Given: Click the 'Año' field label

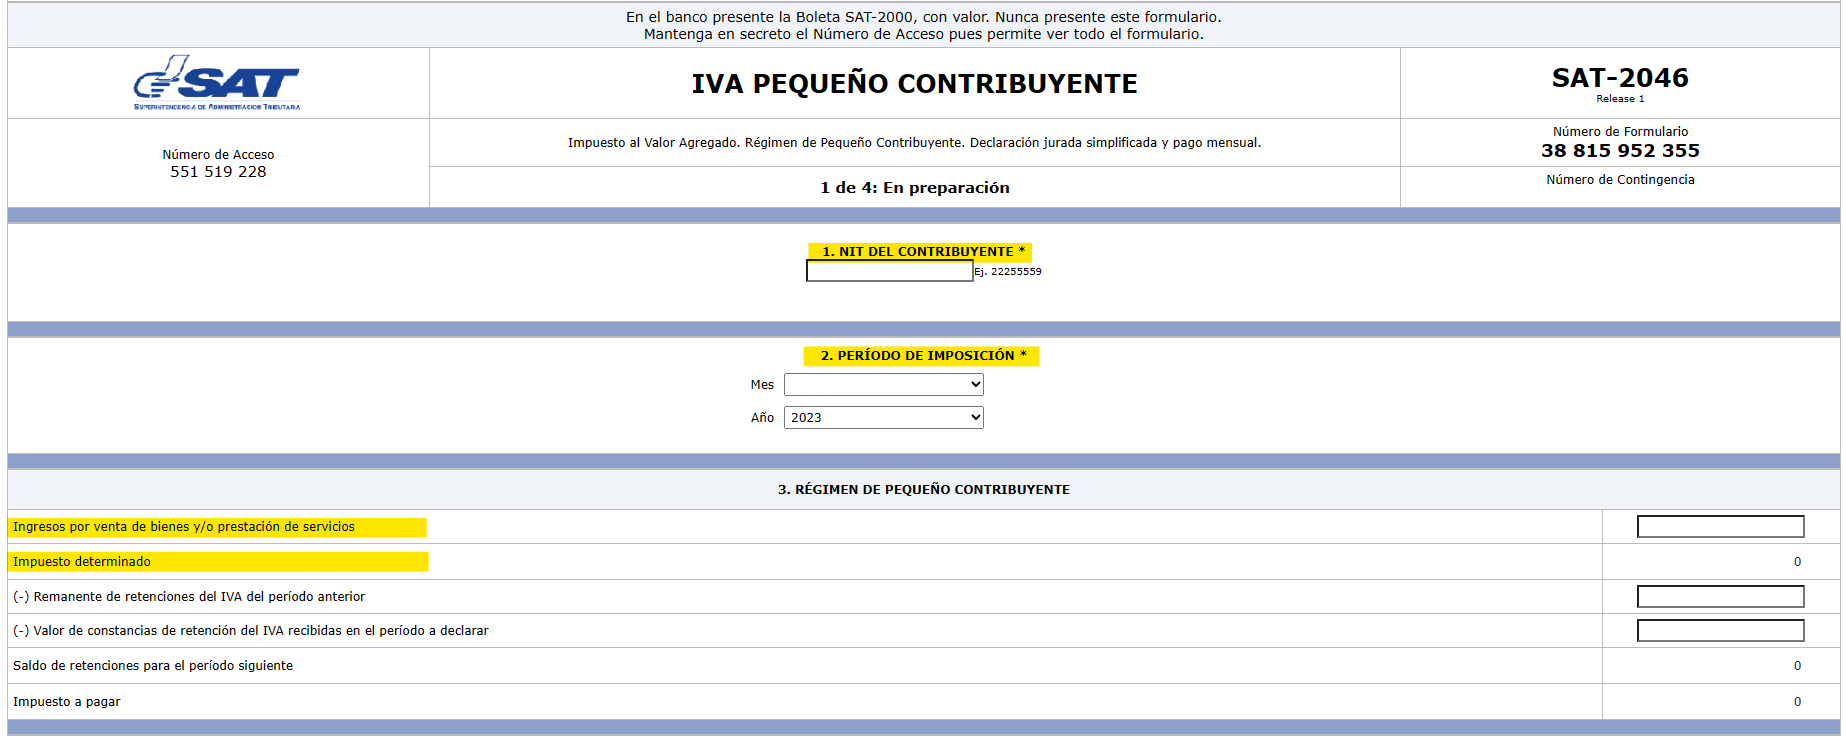Looking at the screenshot, I should (762, 418).
